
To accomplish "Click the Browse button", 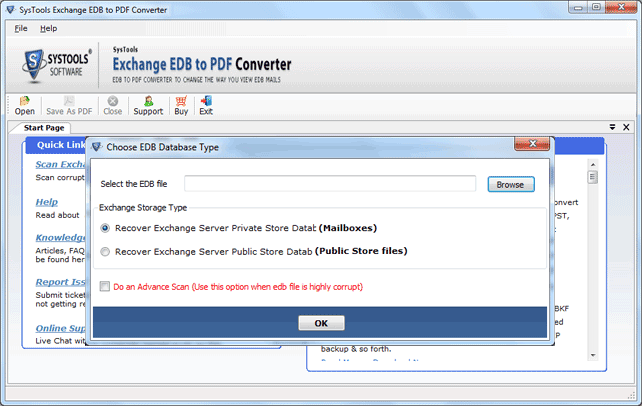I will pos(511,184).
